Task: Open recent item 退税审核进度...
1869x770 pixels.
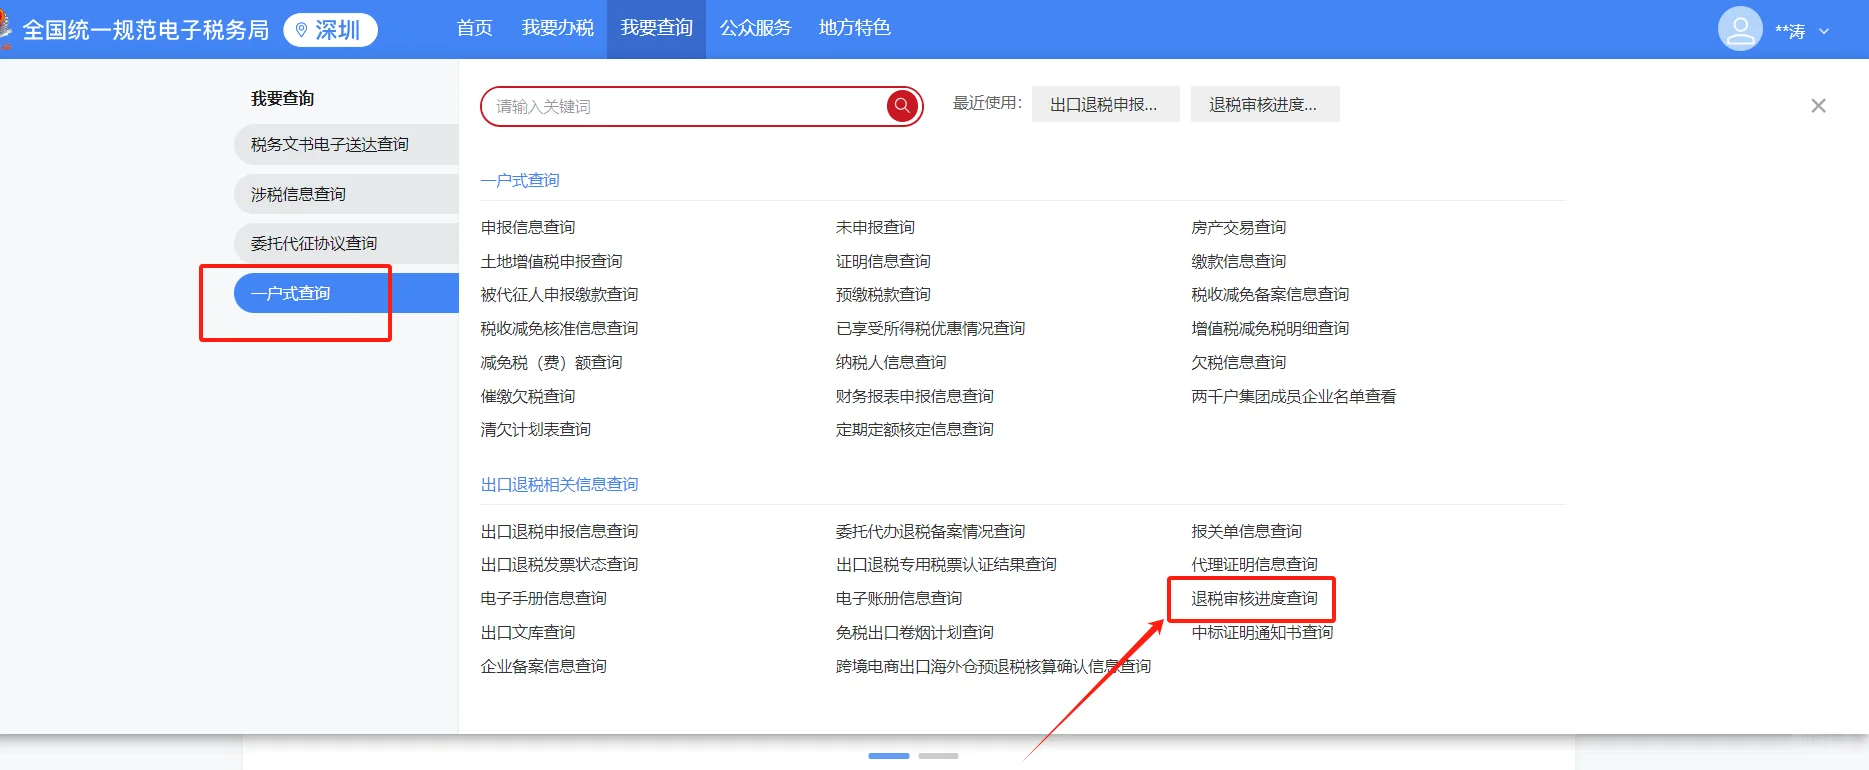Action: 1265,104
